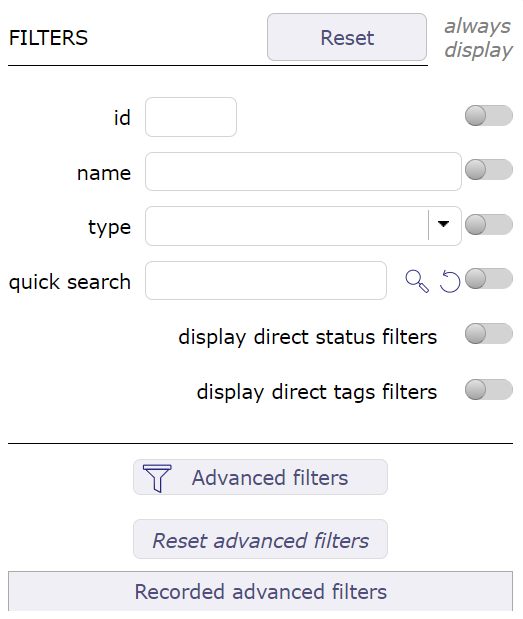523x619 pixels.
Task: Click the "always display" column label
Action: (478, 38)
